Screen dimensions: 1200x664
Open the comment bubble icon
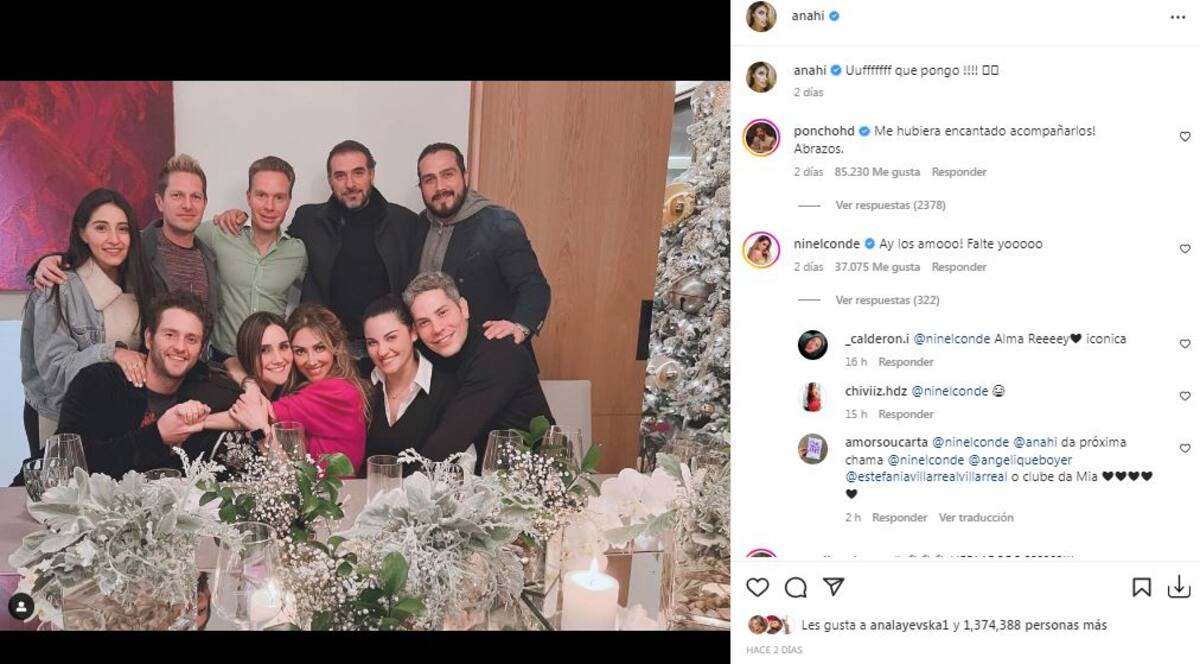pyautogui.click(x=796, y=587)
